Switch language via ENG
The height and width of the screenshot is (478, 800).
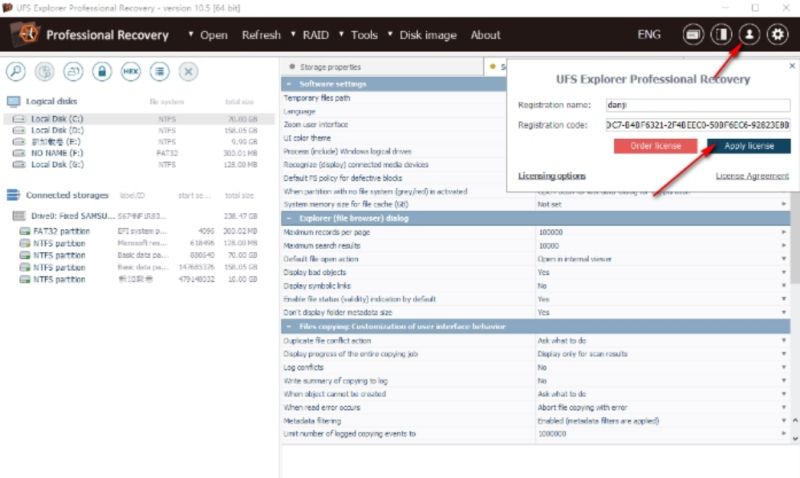pos(649,34)
